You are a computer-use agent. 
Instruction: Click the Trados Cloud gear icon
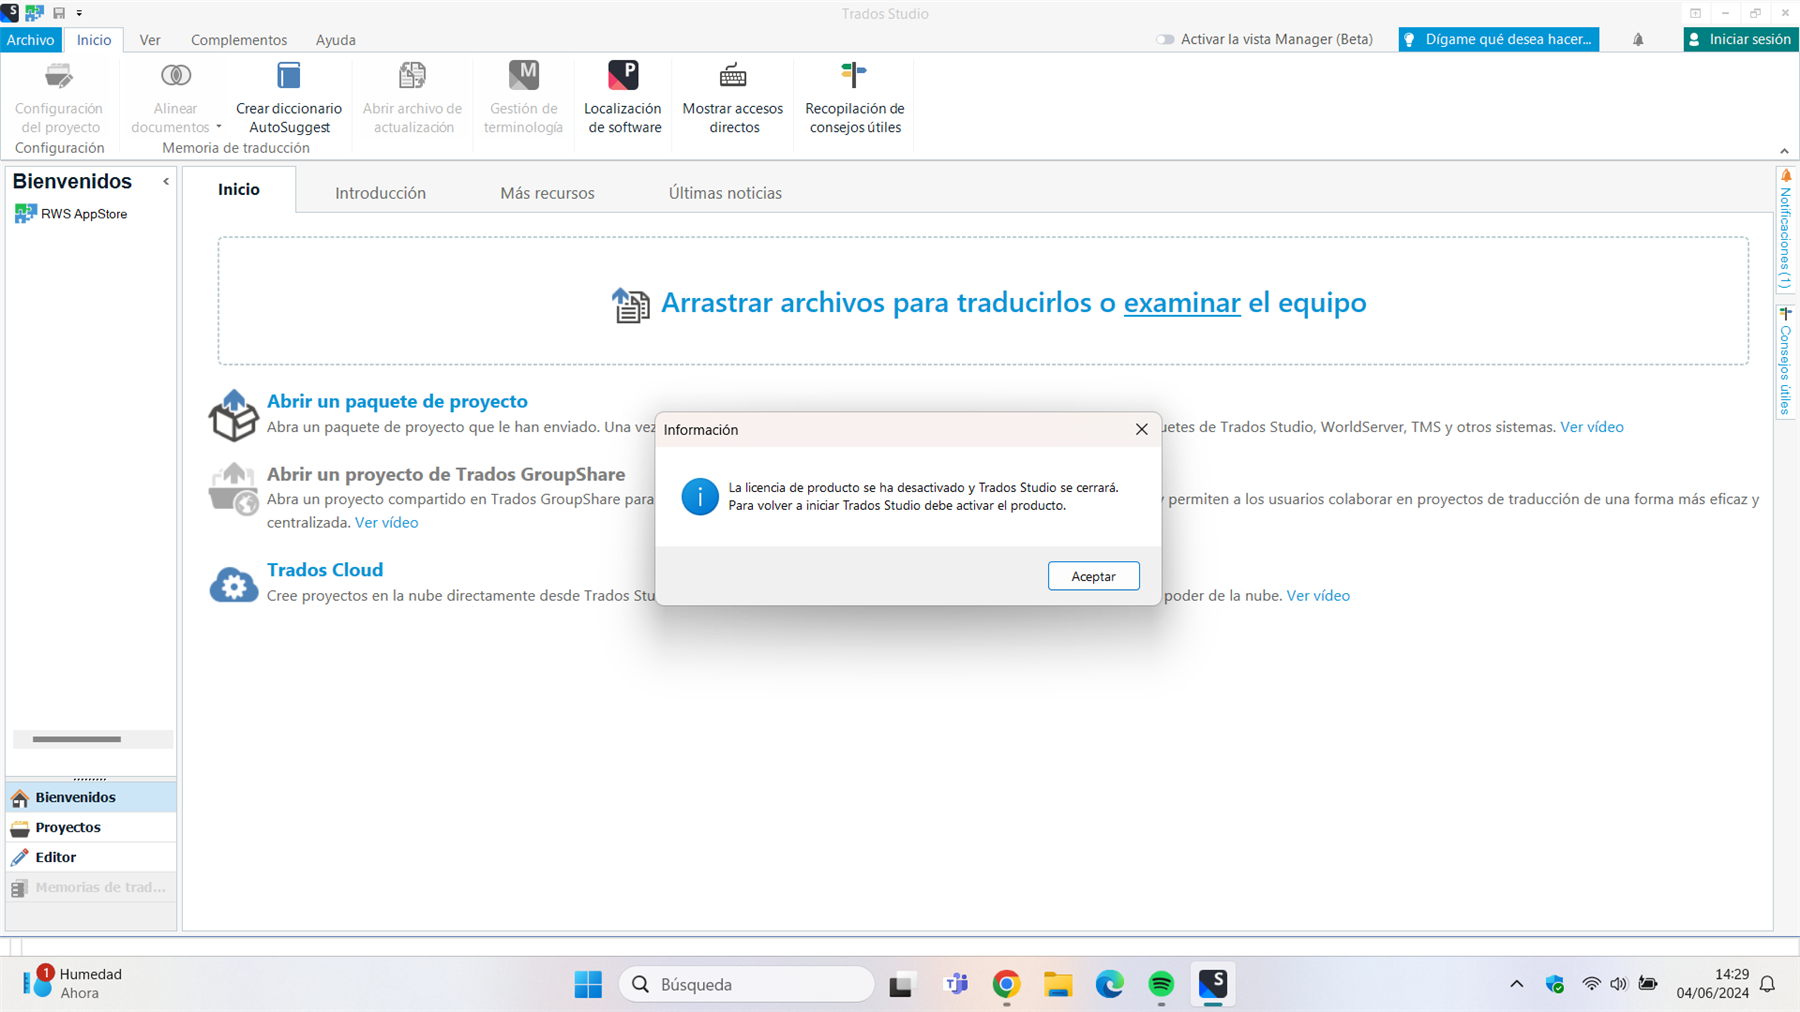tap(233, 584)
